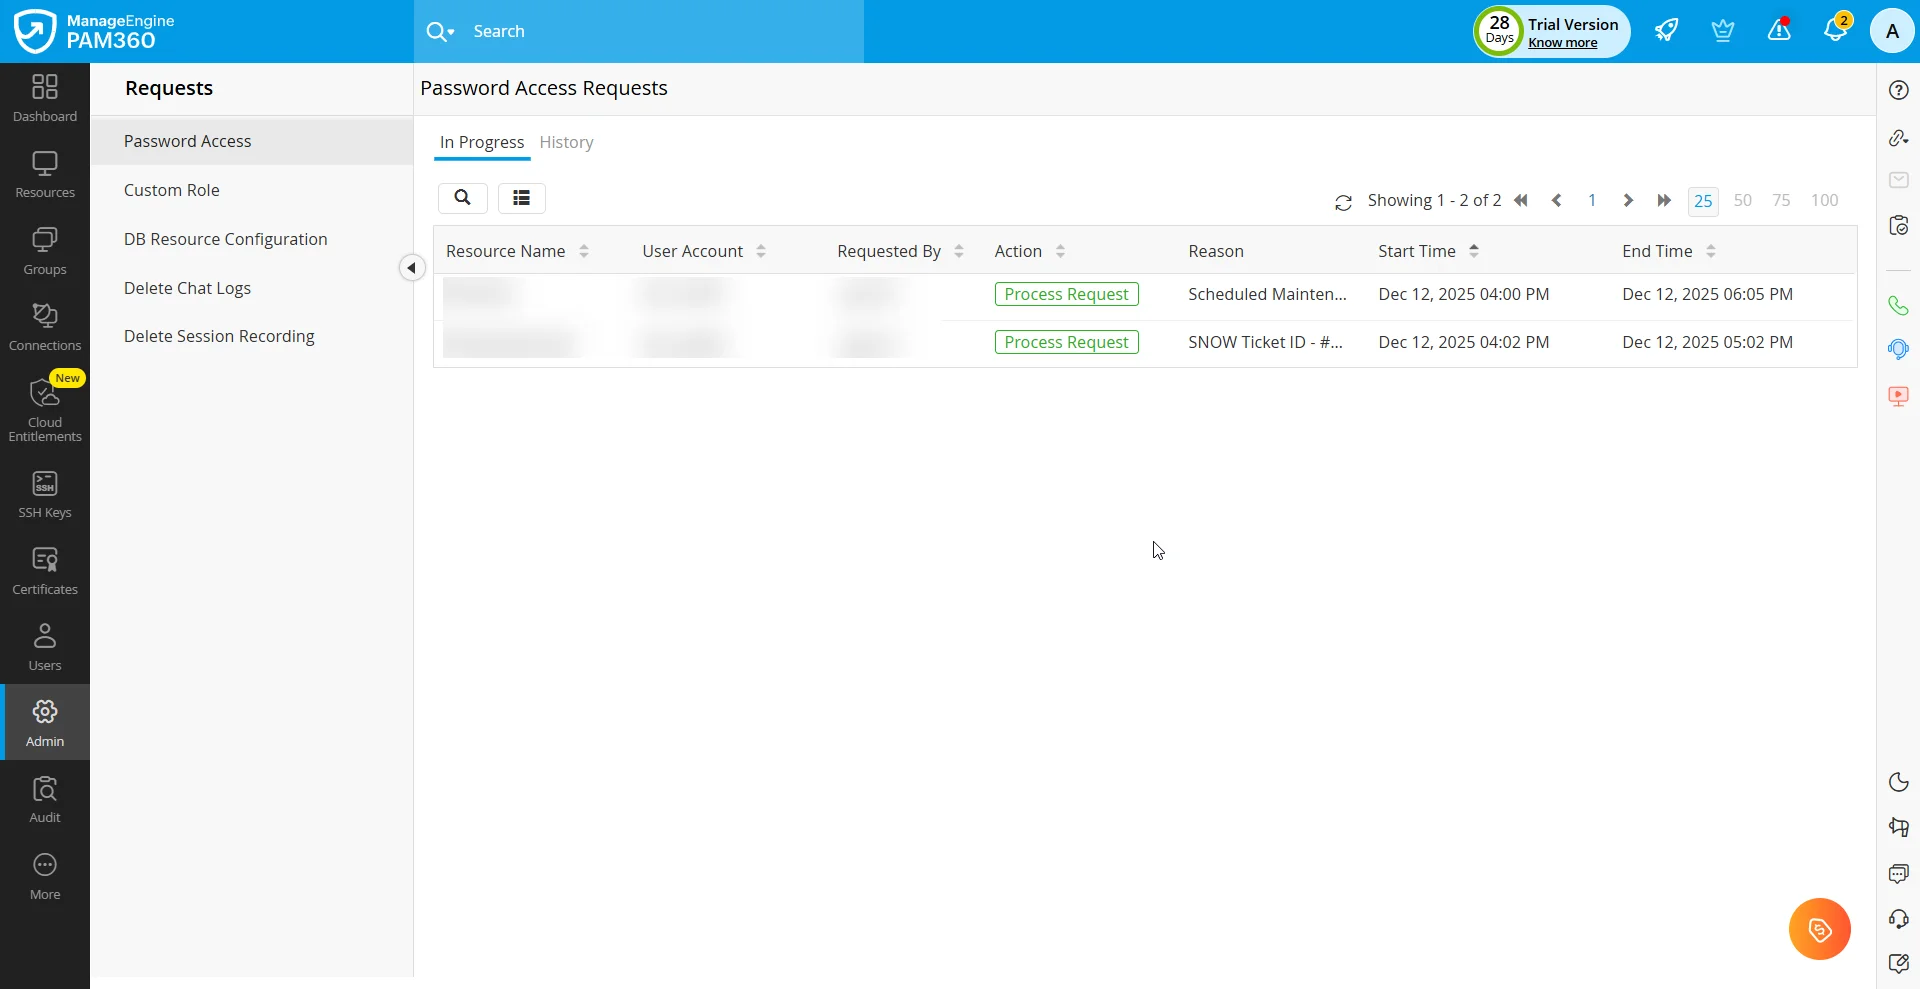Click the refresh icon beside Showing
Viewport: 1920px width, 989px height.
1343,202
